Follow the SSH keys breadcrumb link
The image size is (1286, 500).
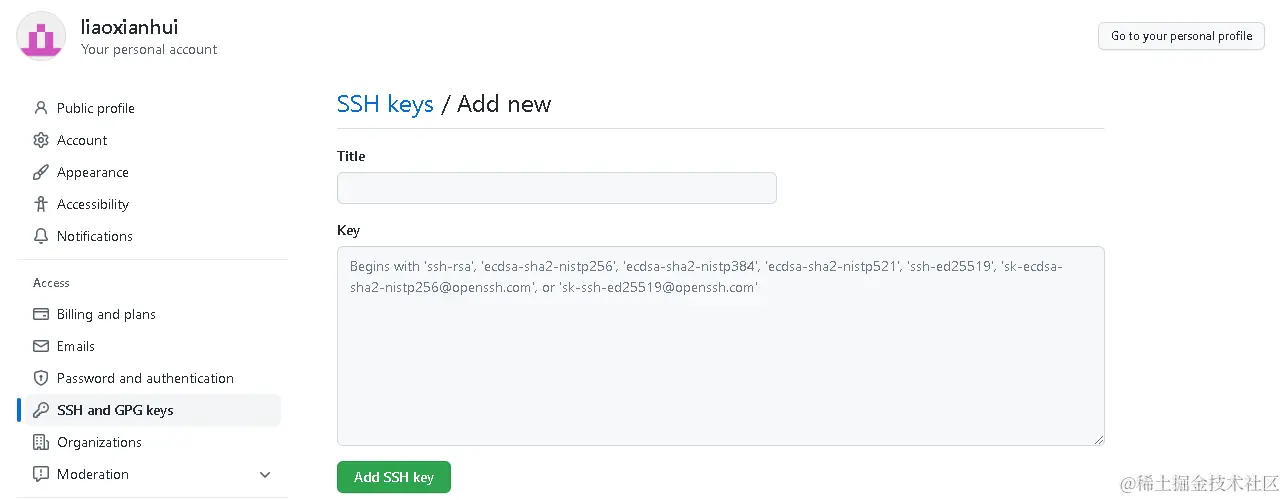coord(385,104)
